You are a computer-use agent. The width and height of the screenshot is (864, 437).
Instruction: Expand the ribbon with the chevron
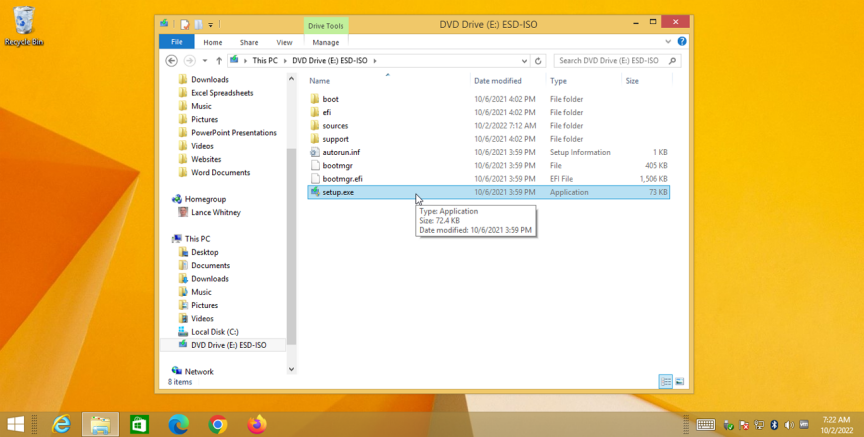668,41
